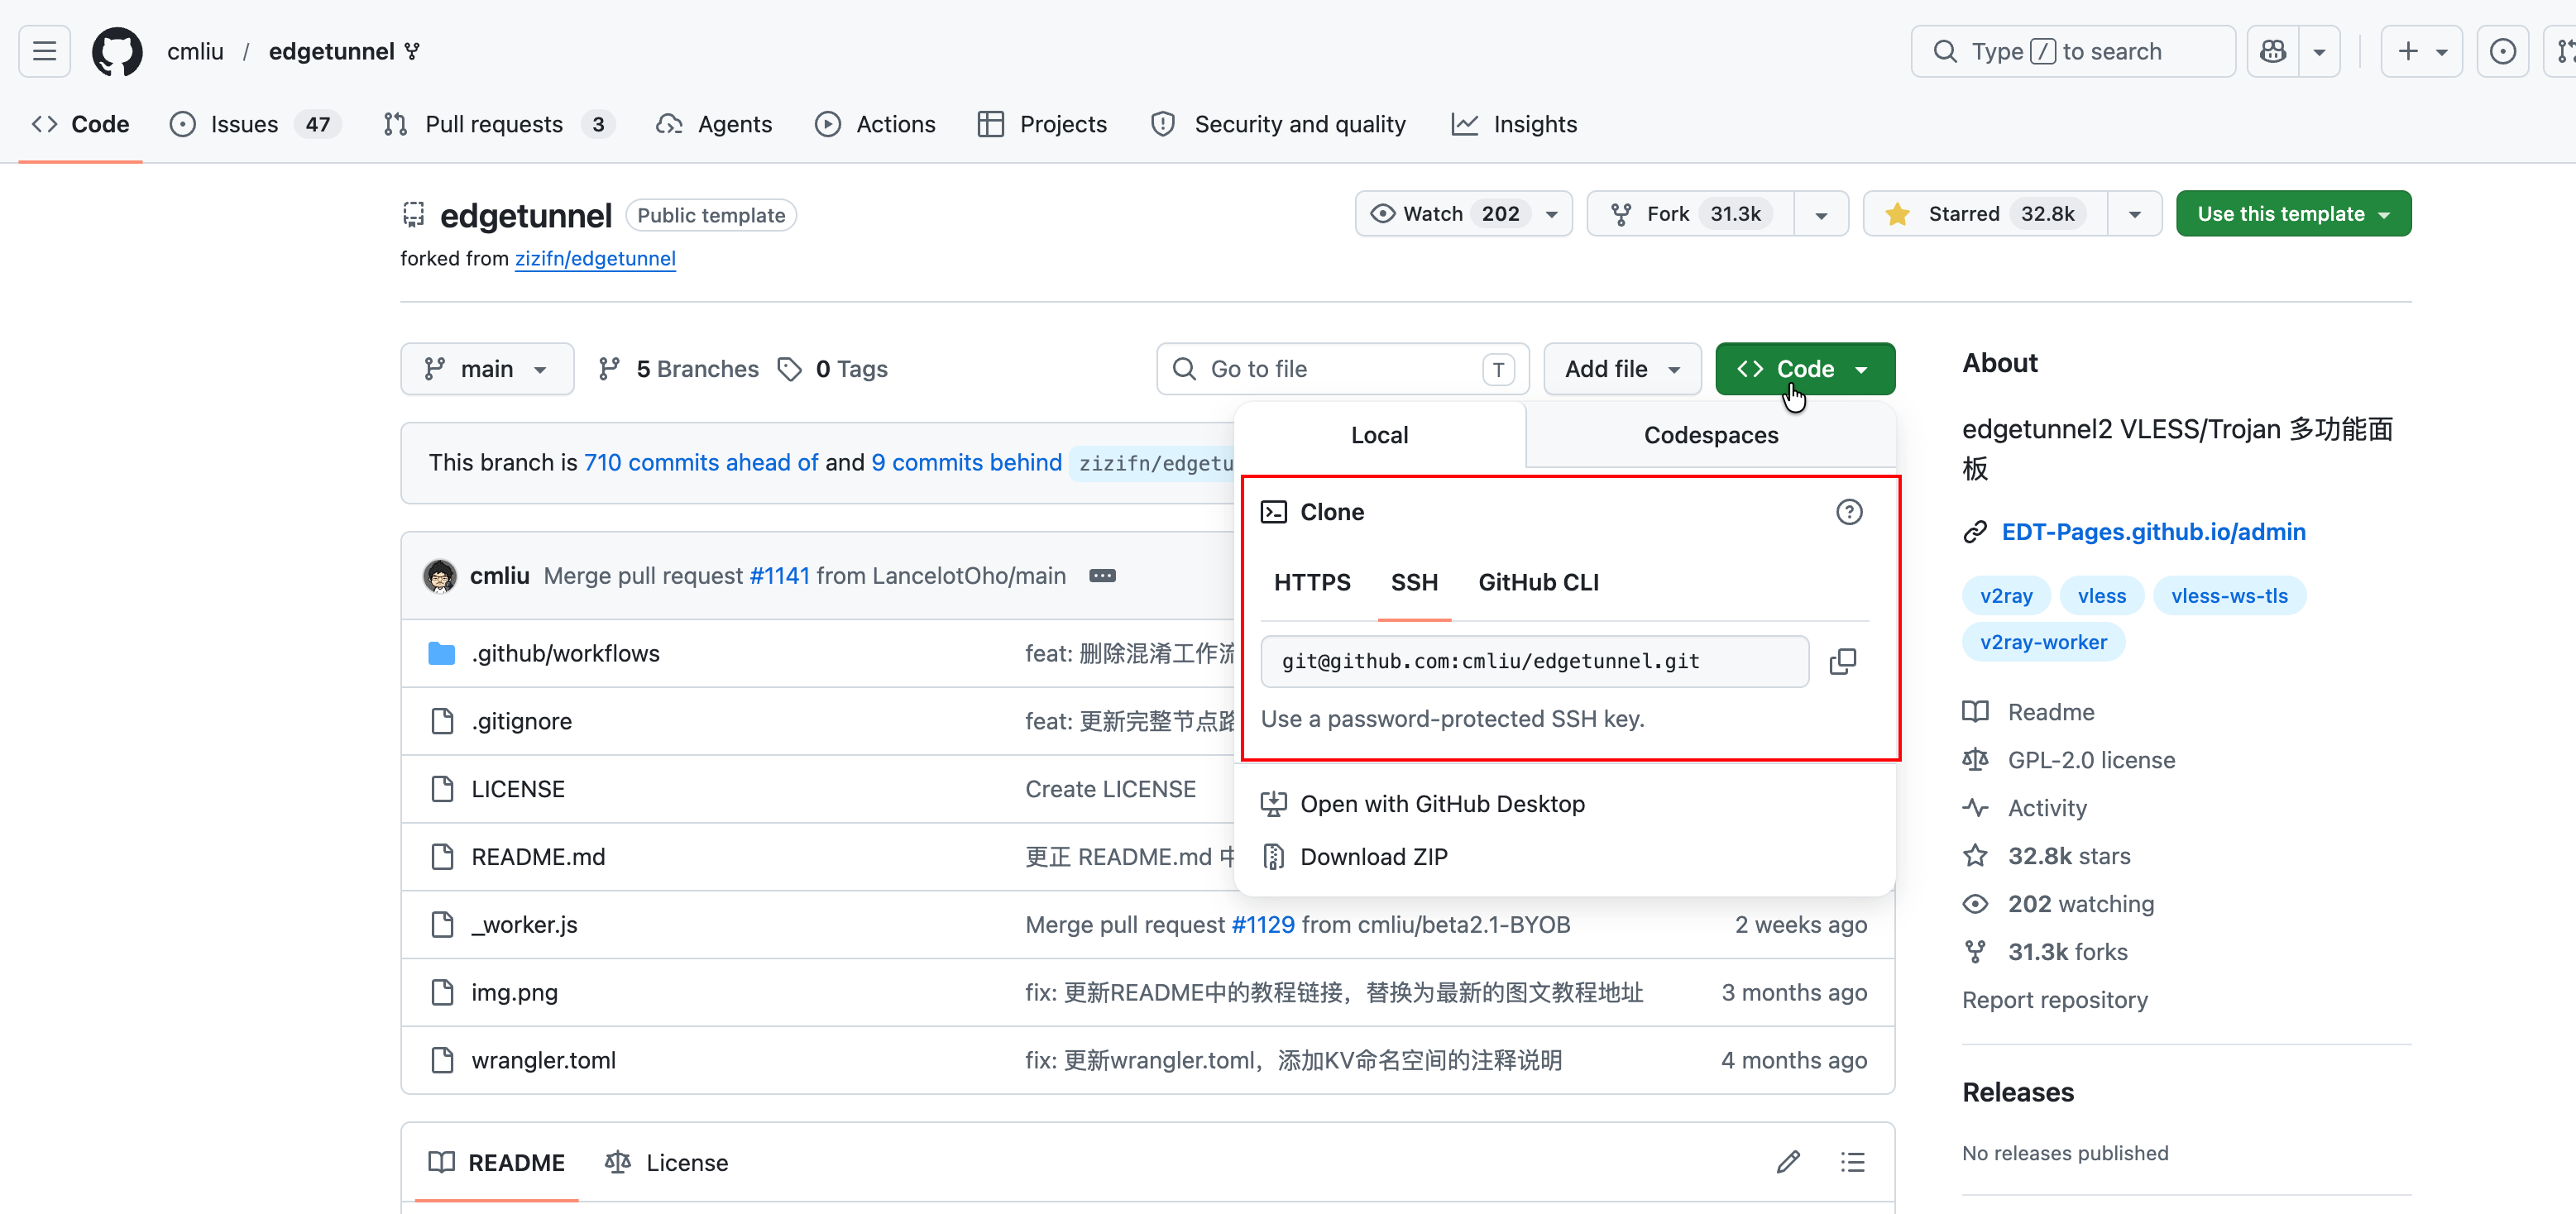Viewport: 2576px width, 1214px height.
Task: Focus the Go to file search field
Action: pos(1343,369)
